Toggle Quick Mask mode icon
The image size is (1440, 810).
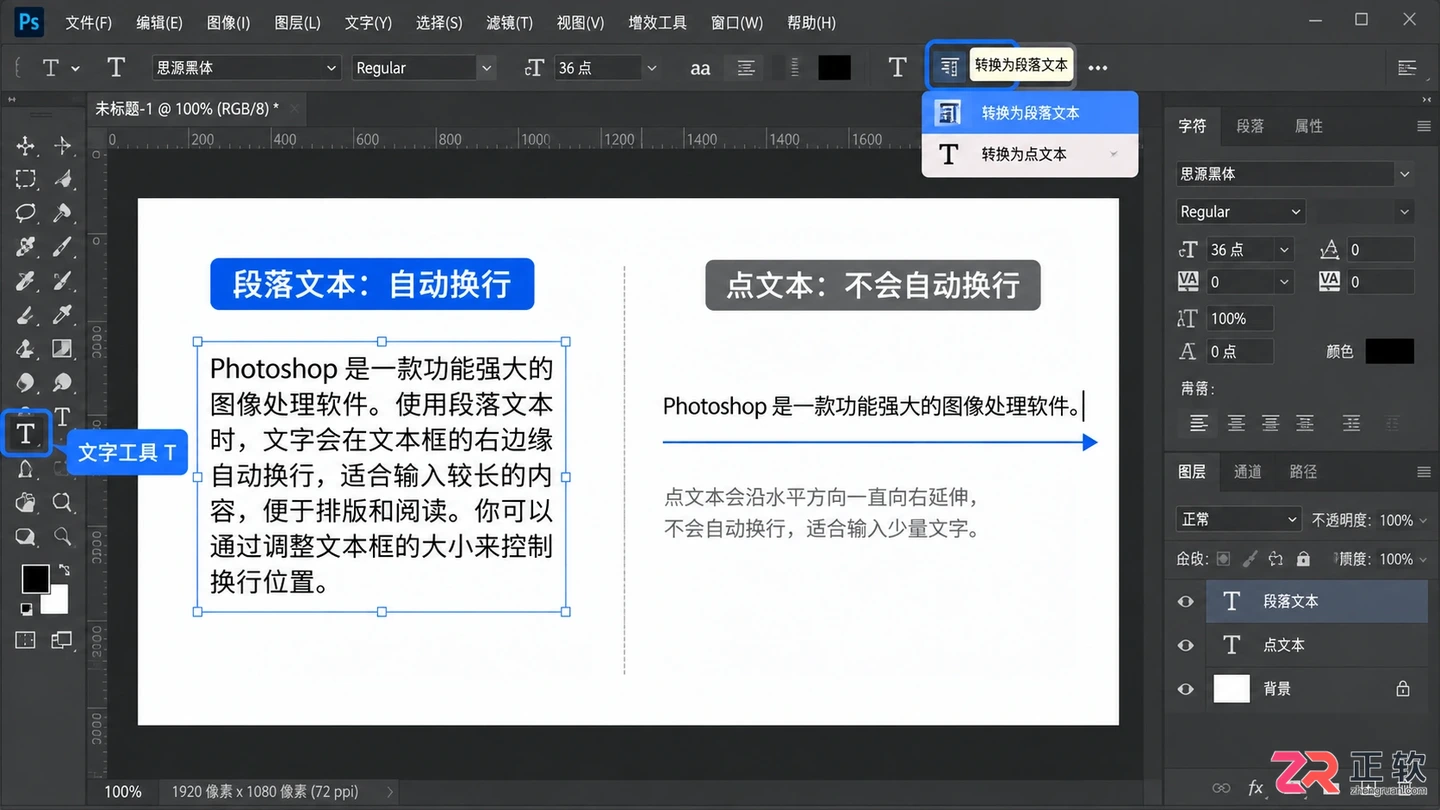point(26,640)
